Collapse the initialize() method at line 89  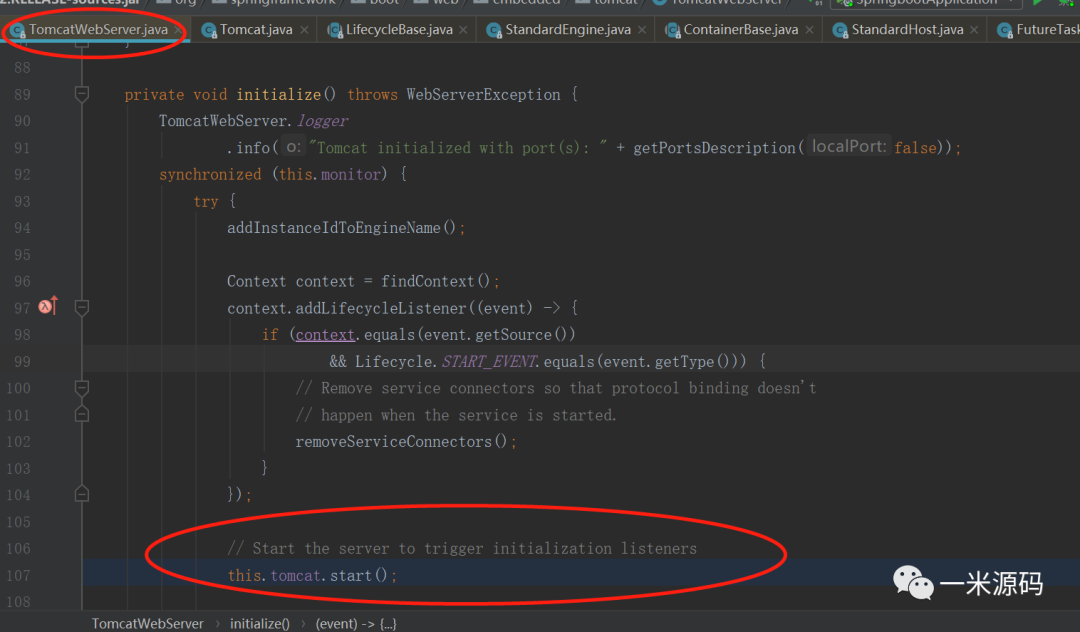tap(82, 94)
